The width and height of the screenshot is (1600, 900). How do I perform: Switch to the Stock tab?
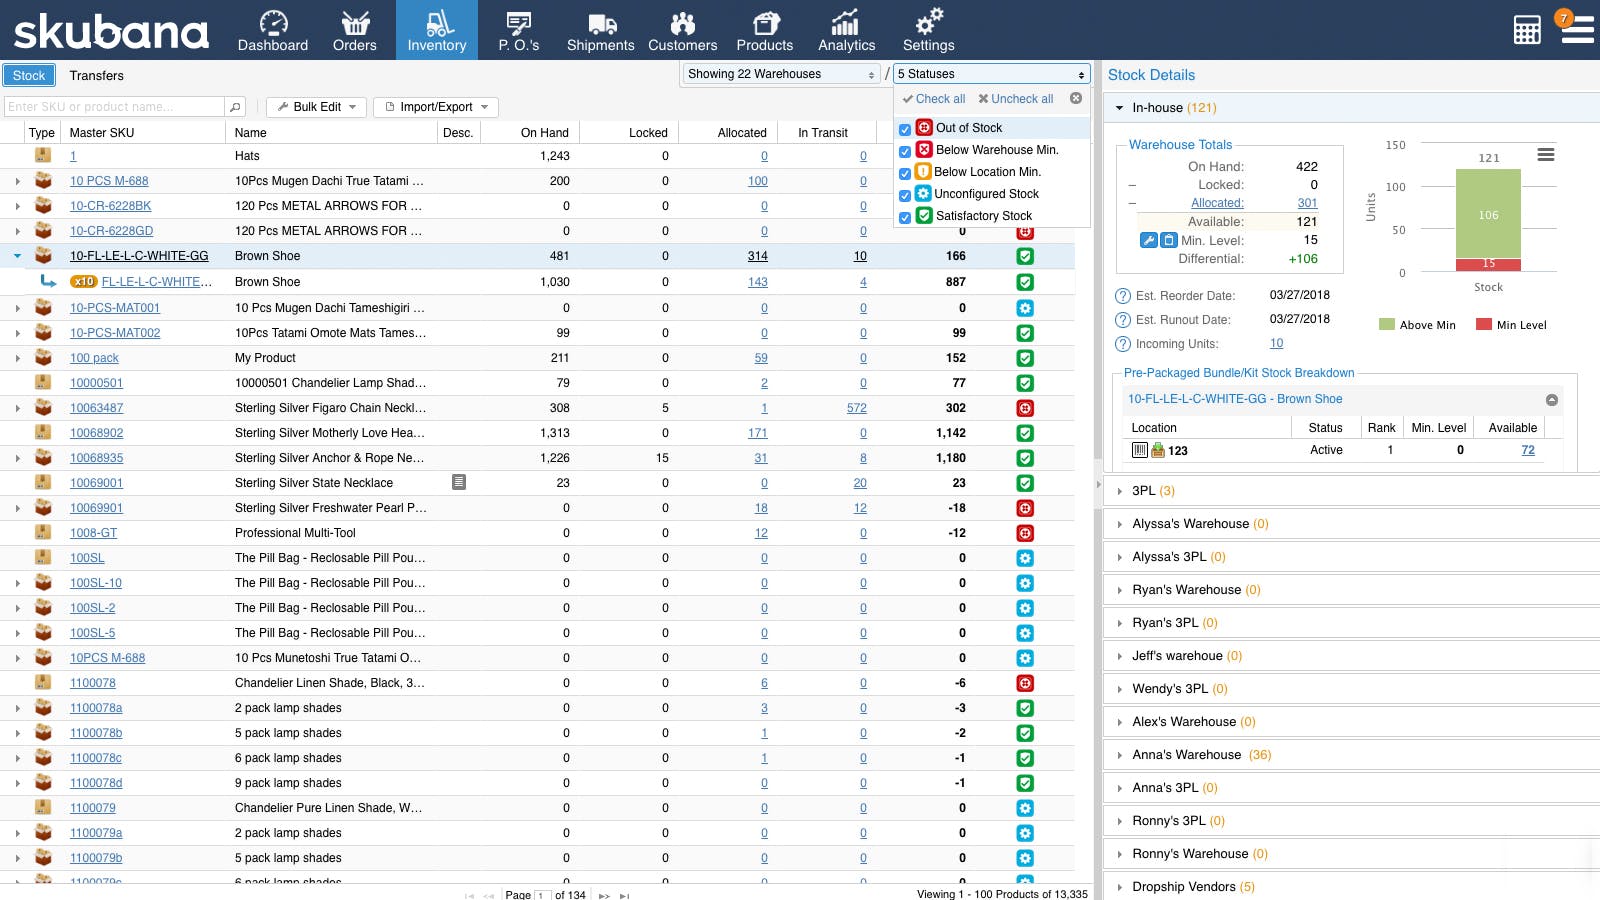[29, 75]
